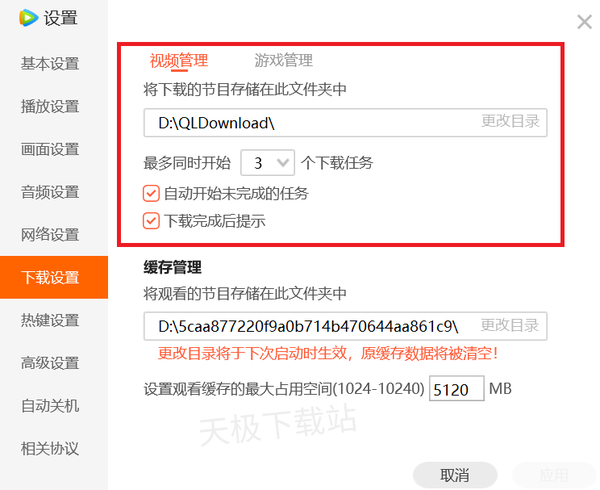Select 热键设置 sidebar item
Screen dimensions: 600x490
(50, 321)
